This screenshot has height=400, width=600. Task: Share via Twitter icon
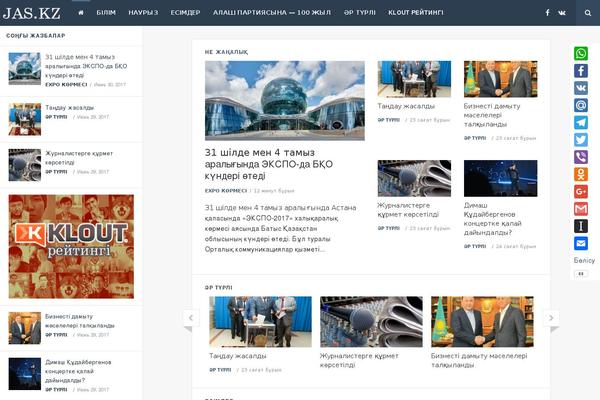point(581,140)
